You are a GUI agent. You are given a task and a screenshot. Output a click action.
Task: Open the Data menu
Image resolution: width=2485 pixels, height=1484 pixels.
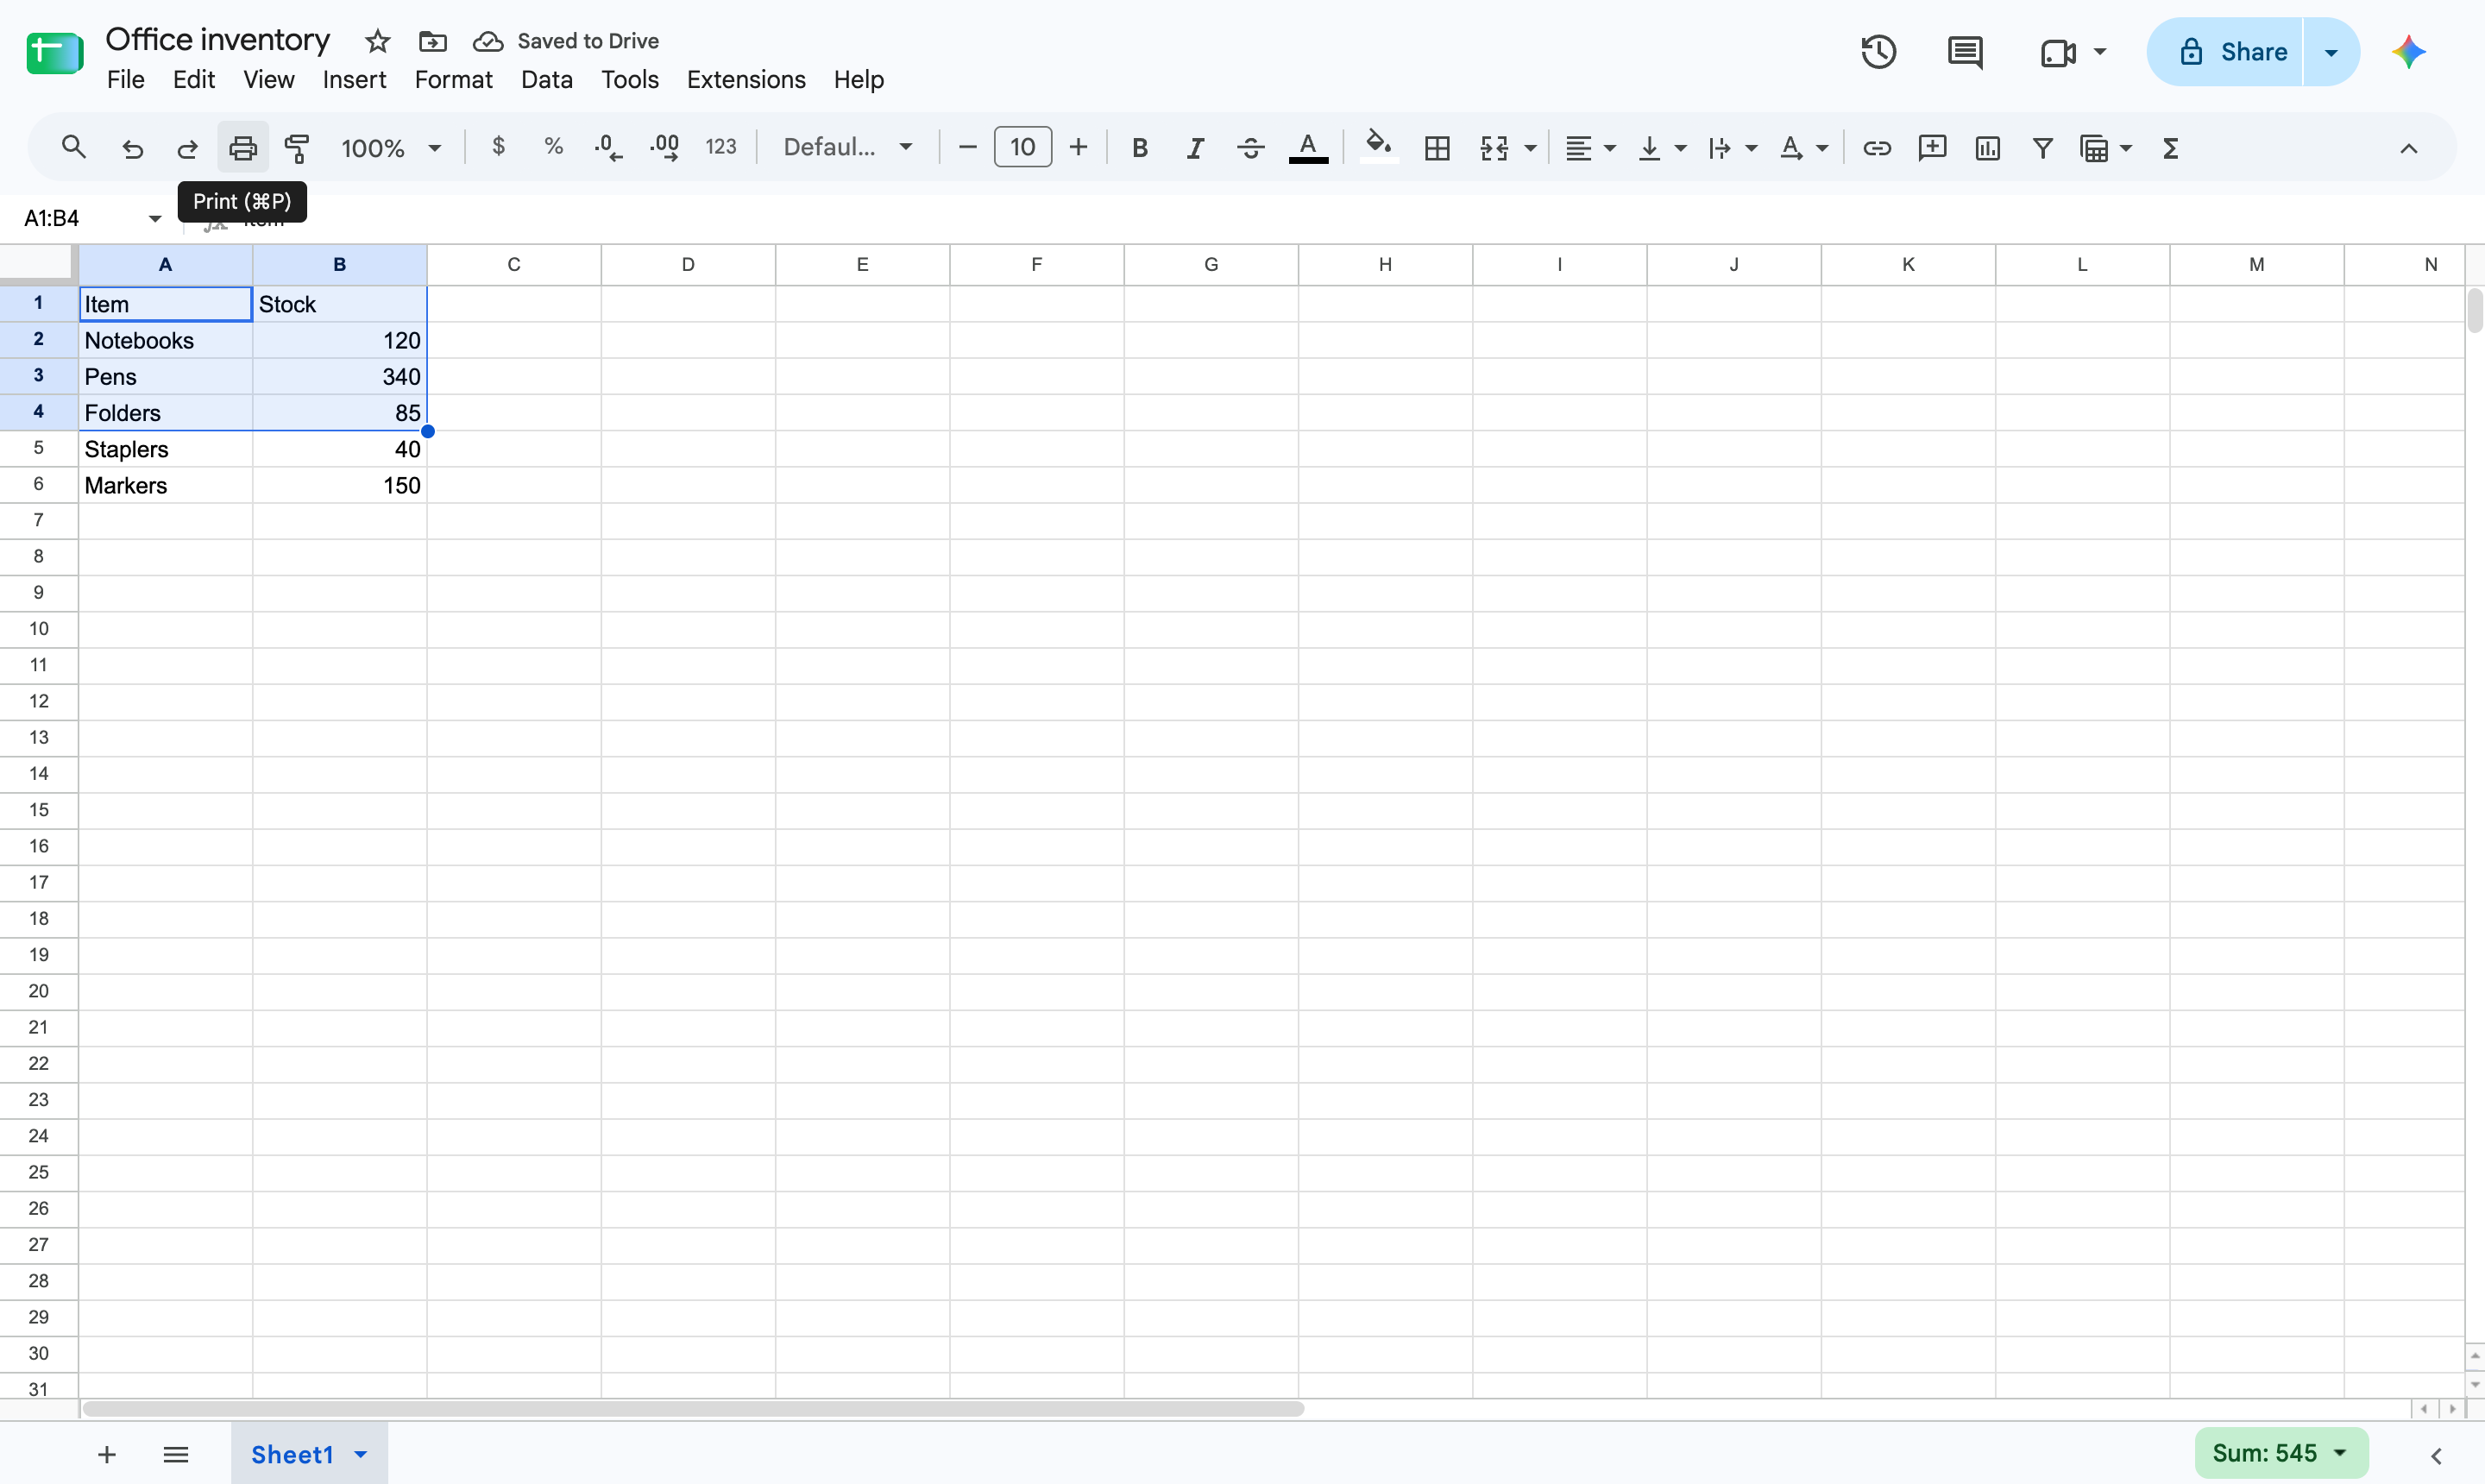point(546,79)
